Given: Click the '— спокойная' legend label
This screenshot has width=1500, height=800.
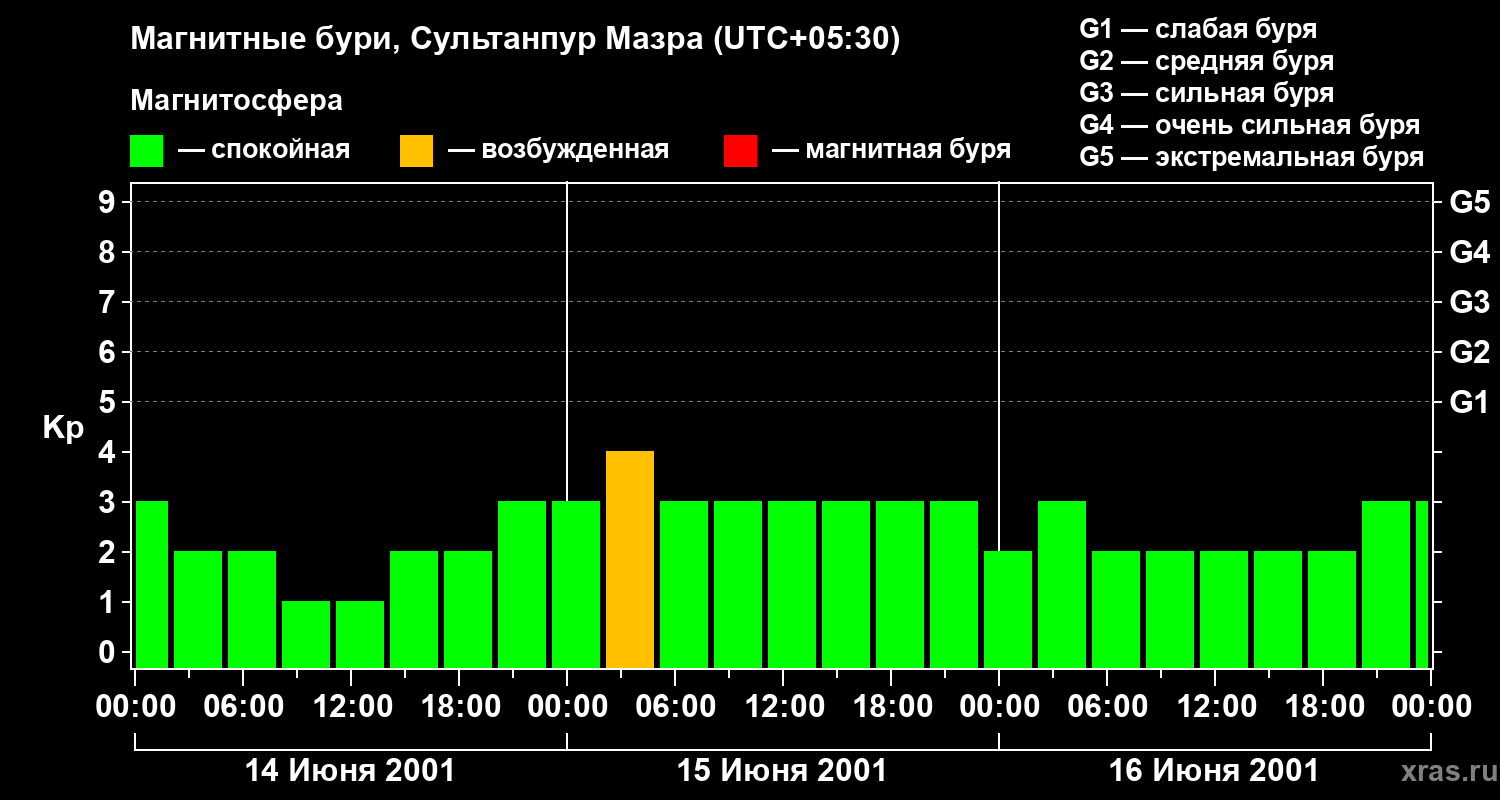Looking at the screenshot, I should point(264,151).
